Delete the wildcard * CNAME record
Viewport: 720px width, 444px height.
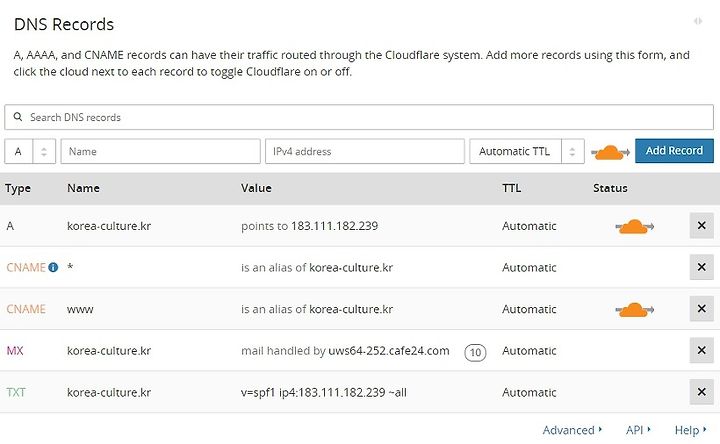point(701,267)
